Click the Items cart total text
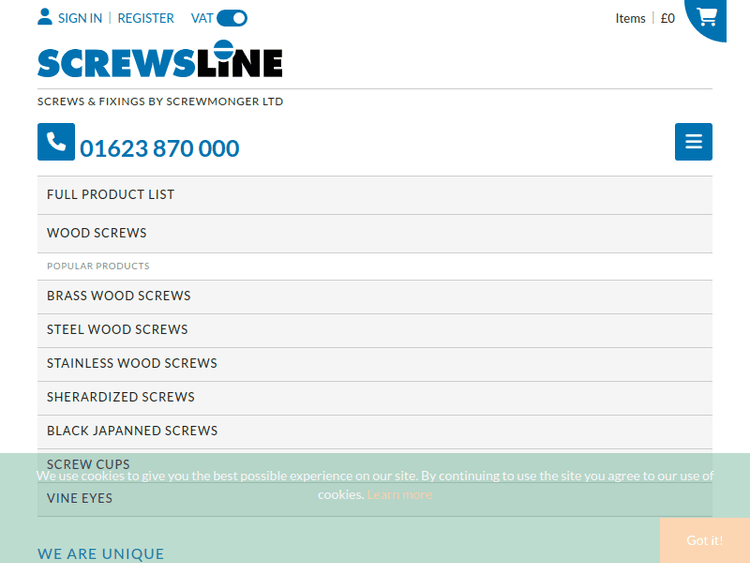 (x=630, y=19)
